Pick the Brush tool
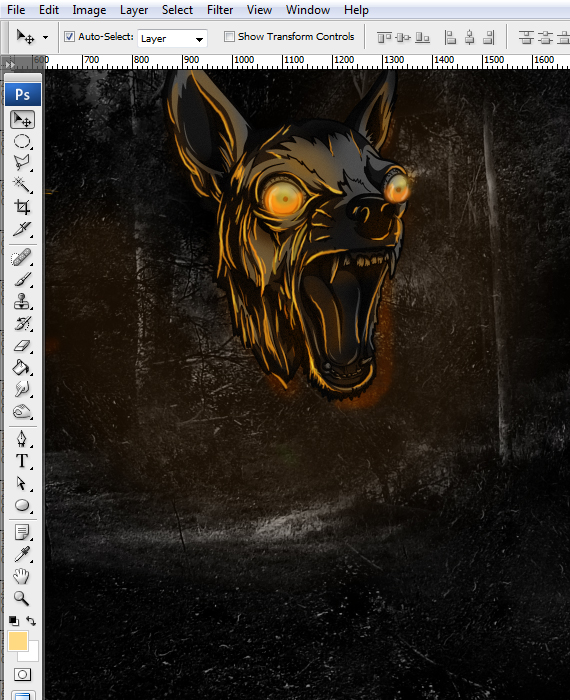Viewport: 570px width, 700px height. [22, 280]
